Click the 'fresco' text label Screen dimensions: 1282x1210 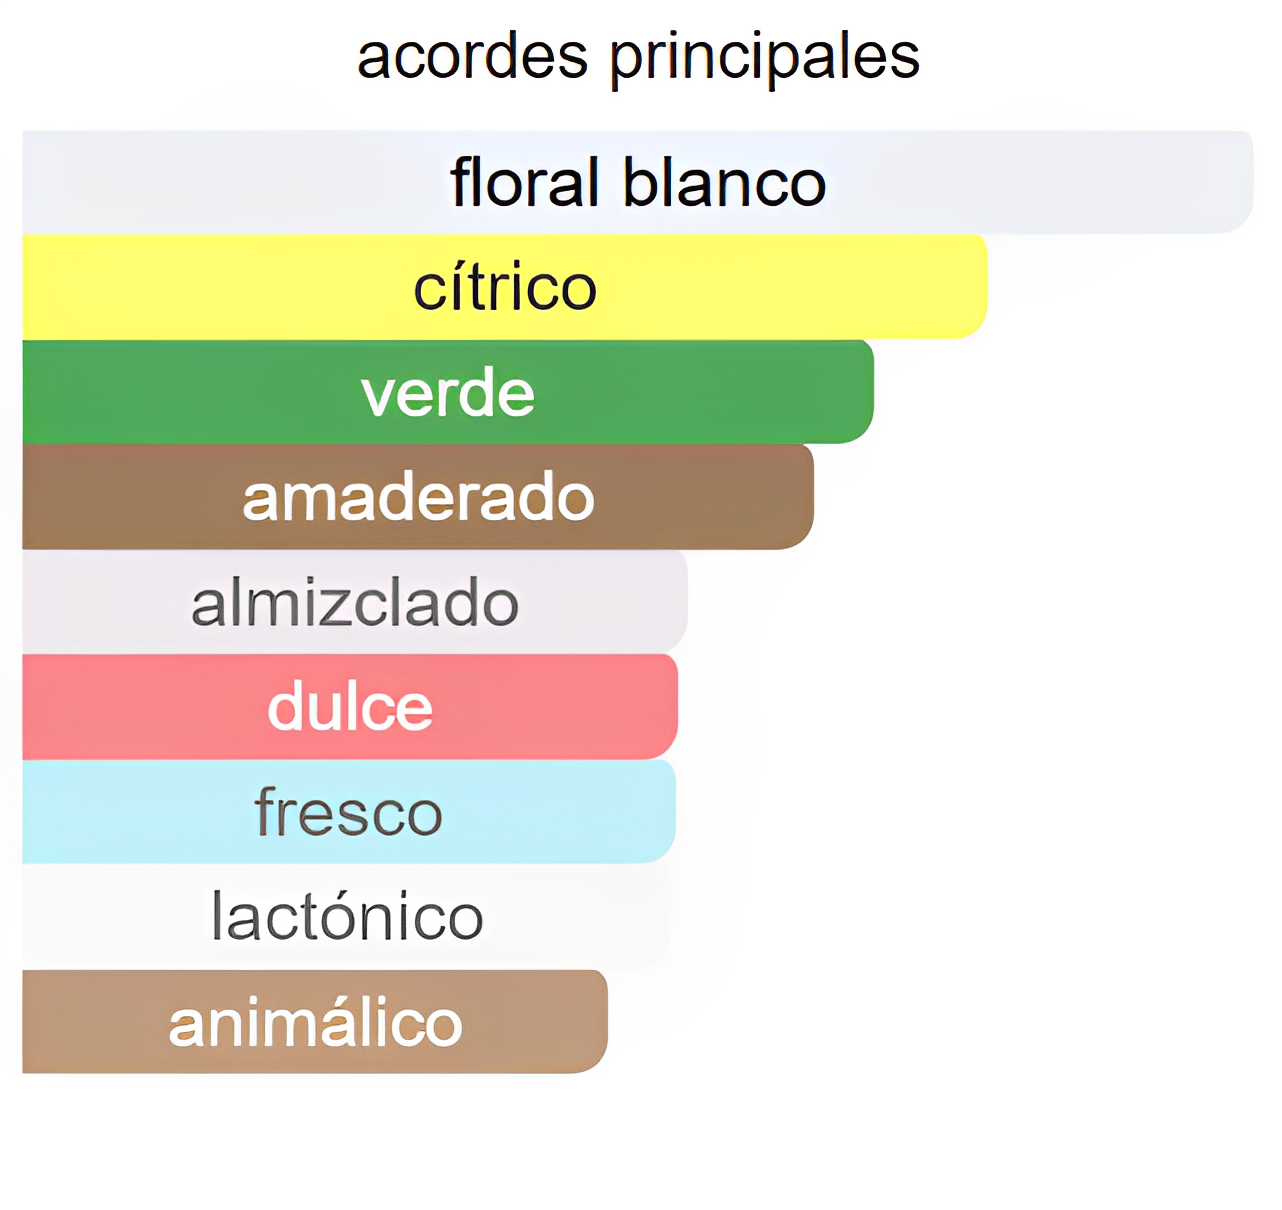tap(349, 812)
